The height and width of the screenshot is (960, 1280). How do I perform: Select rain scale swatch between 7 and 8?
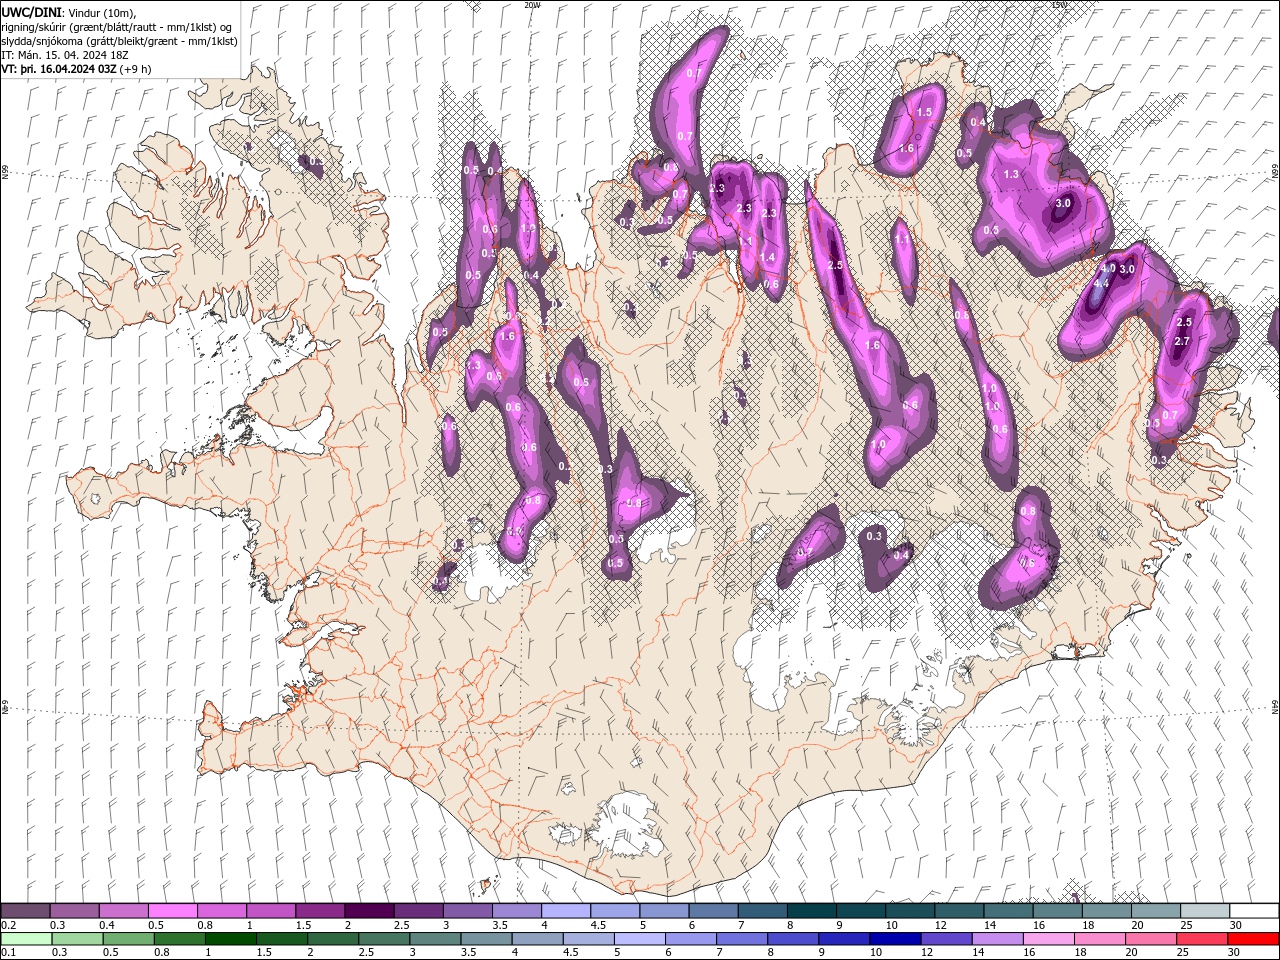[741, 939]
